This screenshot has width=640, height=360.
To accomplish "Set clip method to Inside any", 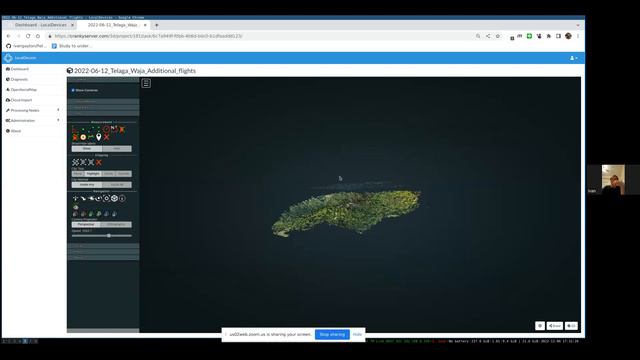I will coord(87,184).
